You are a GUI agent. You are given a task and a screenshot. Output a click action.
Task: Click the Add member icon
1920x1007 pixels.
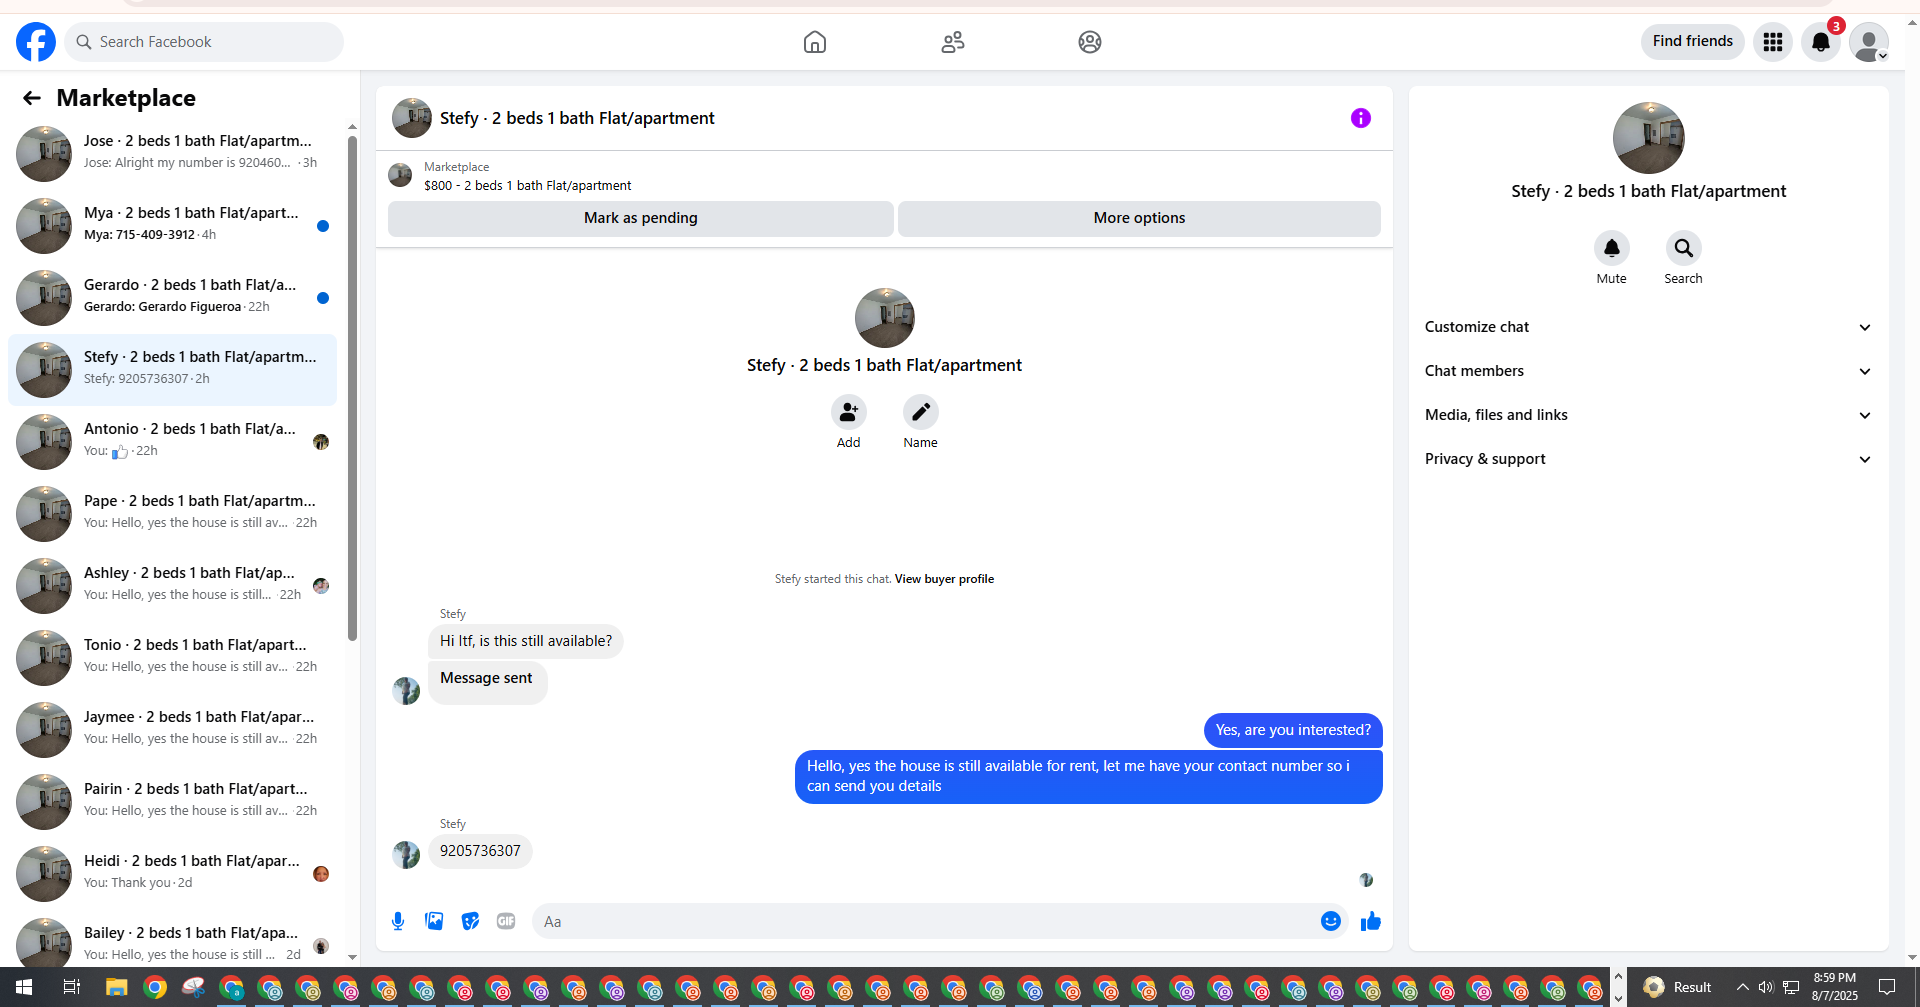coord(849,412)
